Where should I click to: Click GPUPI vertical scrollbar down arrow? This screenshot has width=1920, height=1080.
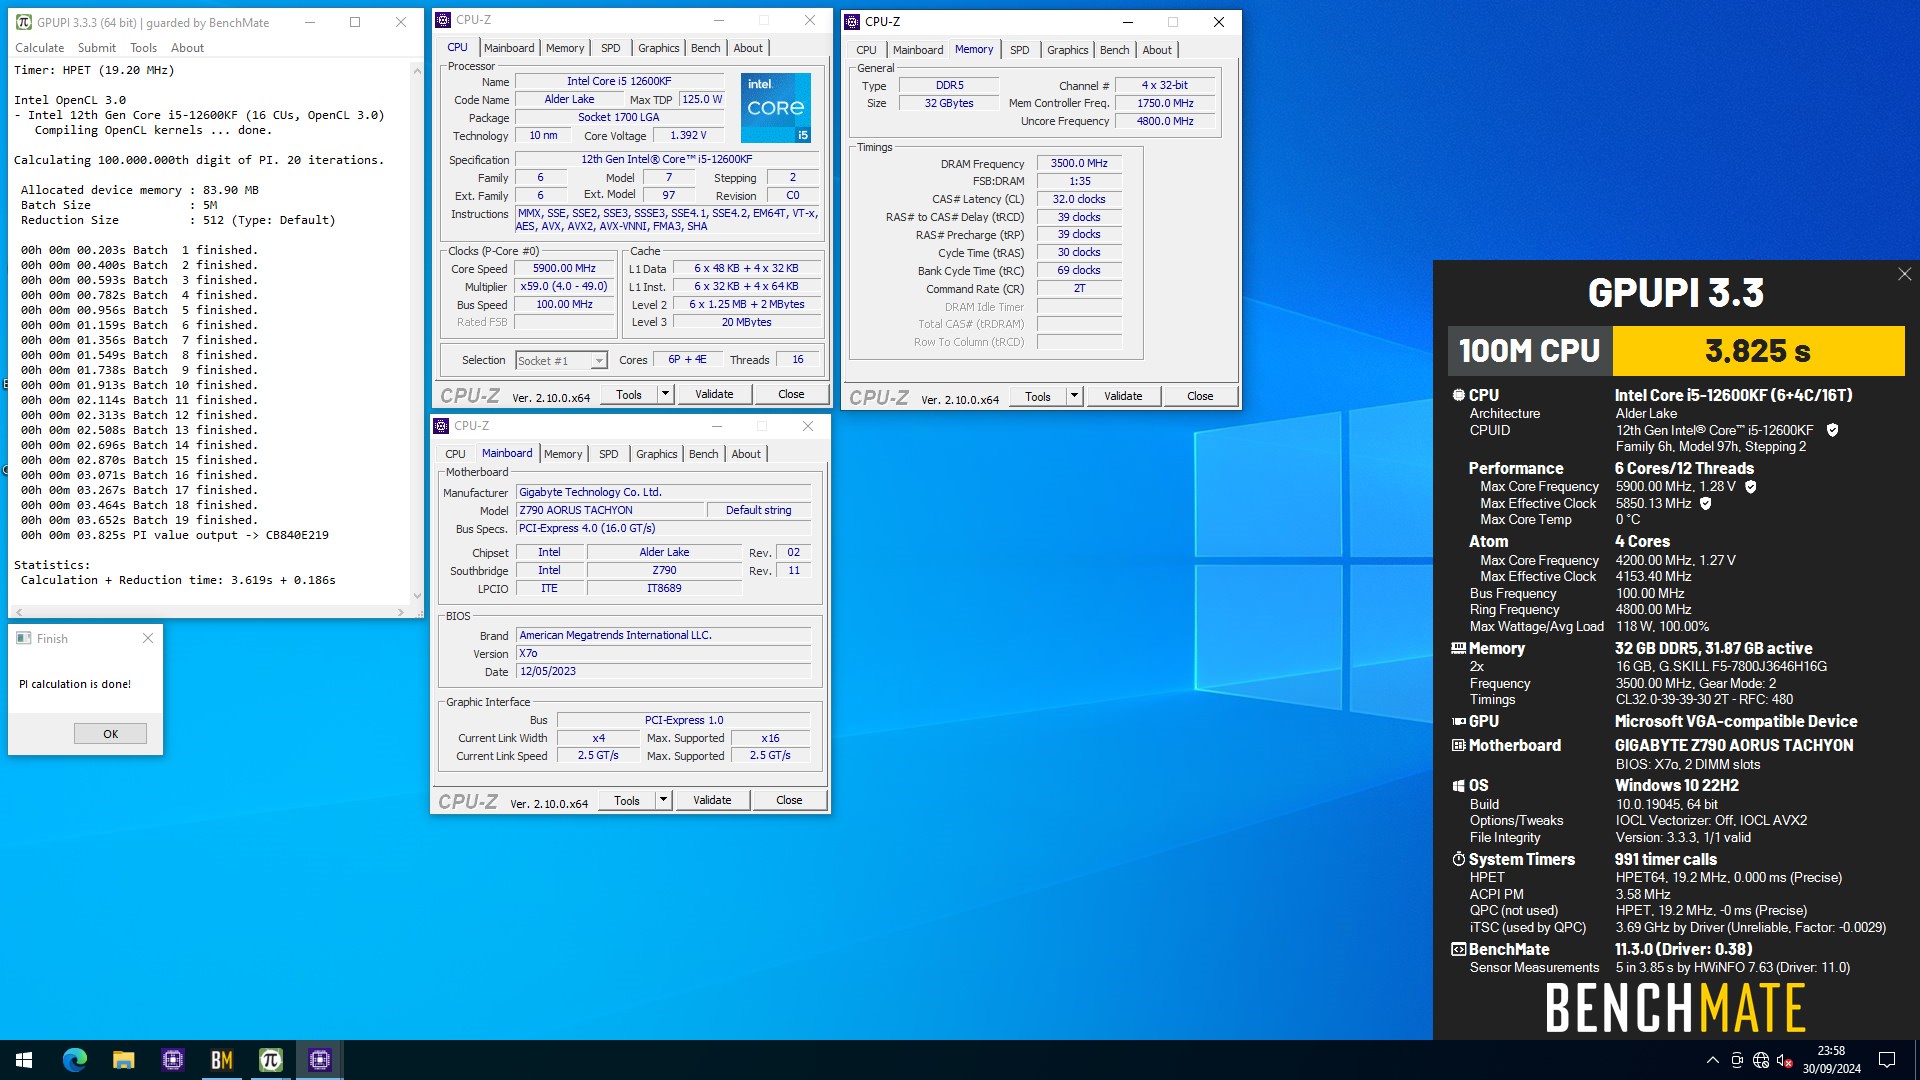(417, 596)
